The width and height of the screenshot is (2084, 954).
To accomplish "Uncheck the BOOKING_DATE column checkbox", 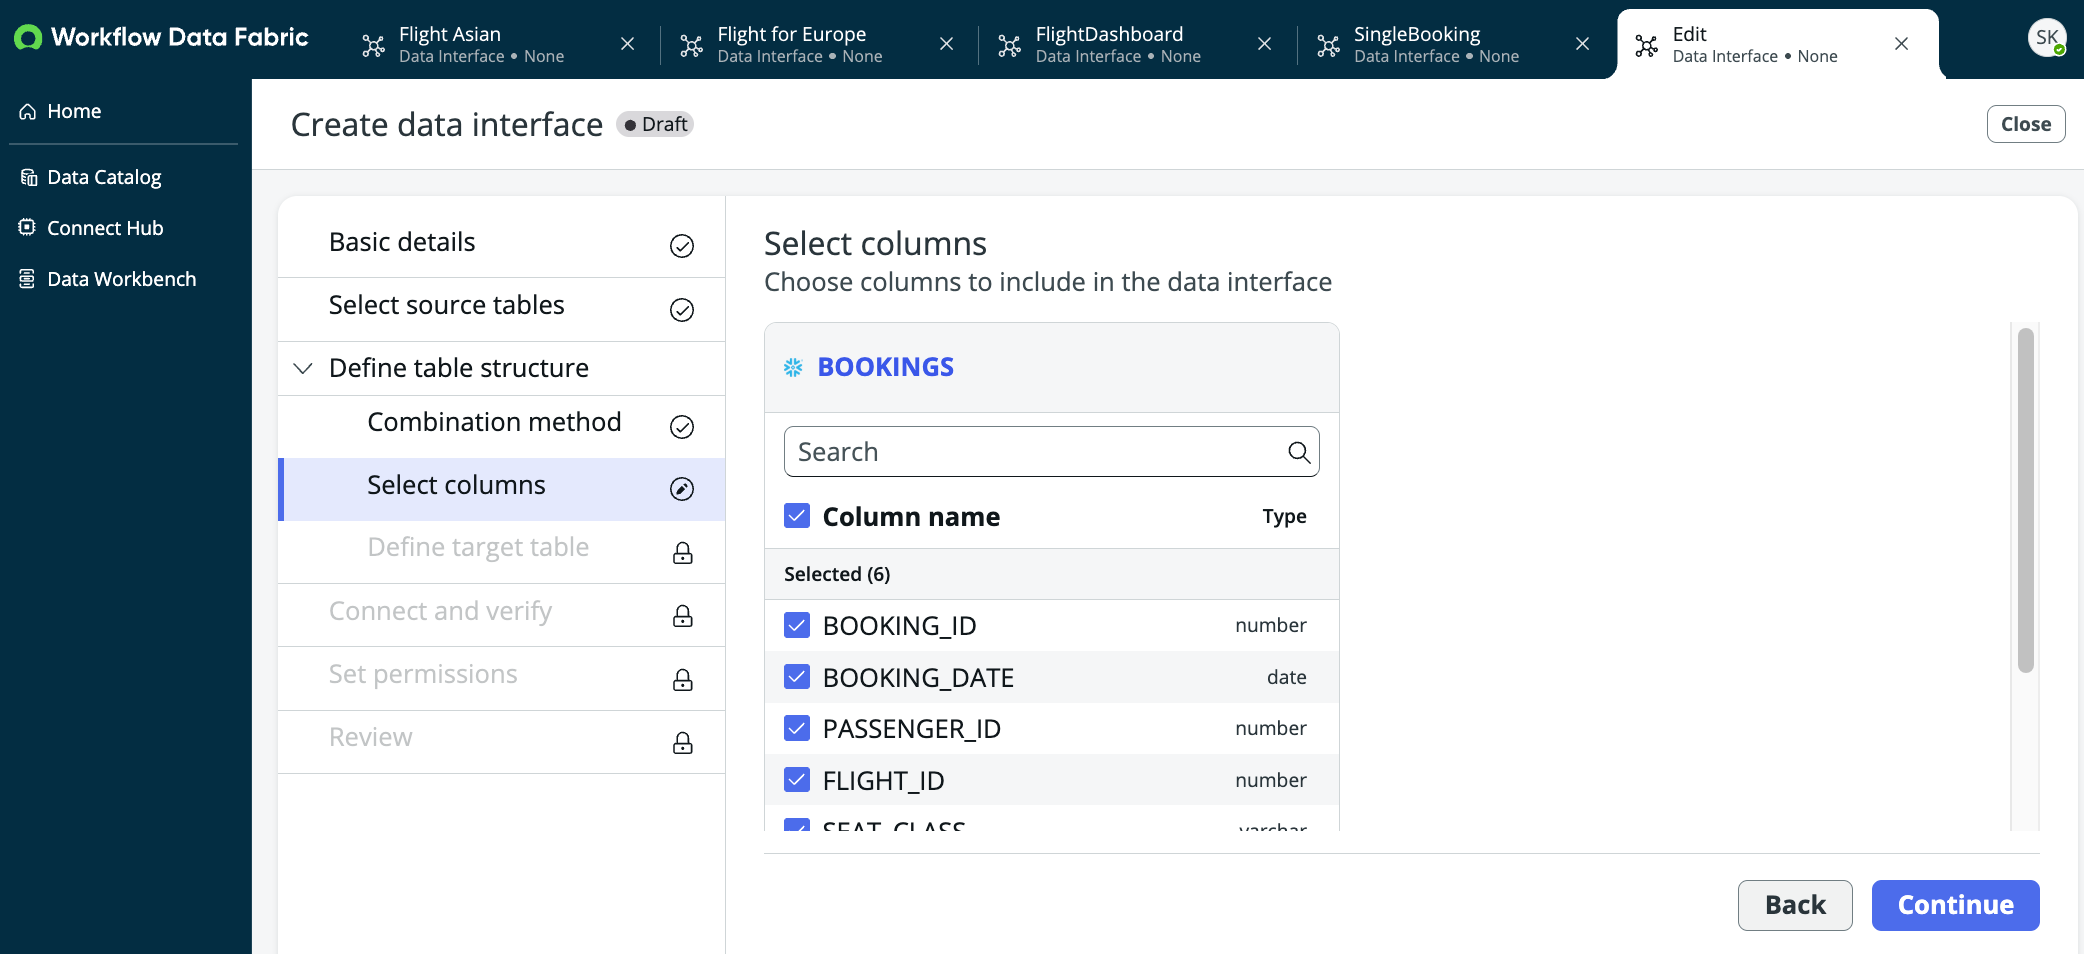I will (797, 677).
